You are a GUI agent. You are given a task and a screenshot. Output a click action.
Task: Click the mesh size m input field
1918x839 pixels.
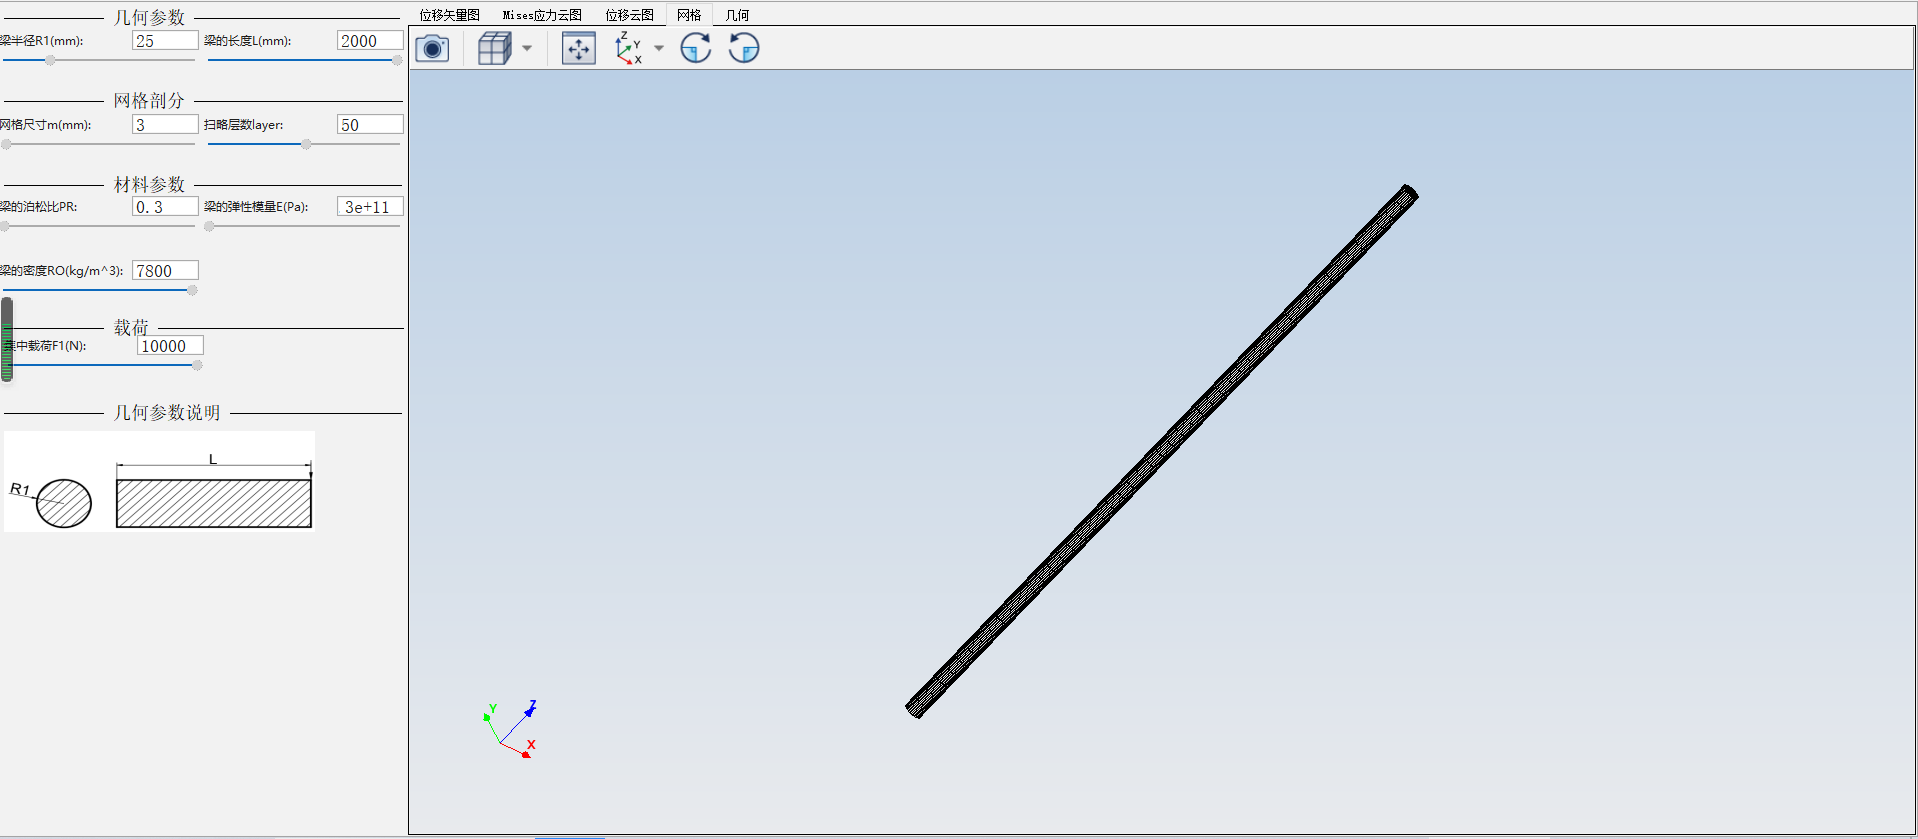tap(165, 125)
